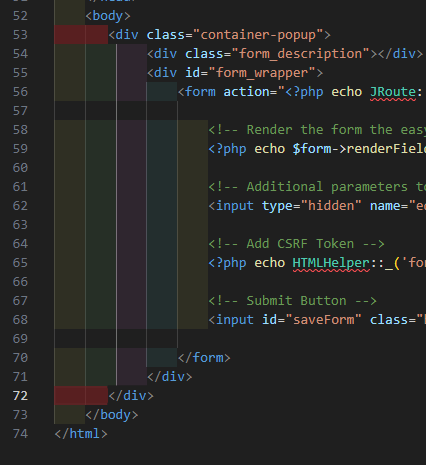Click the saveForm id value
Screen dimensions: 426x465
327,320
